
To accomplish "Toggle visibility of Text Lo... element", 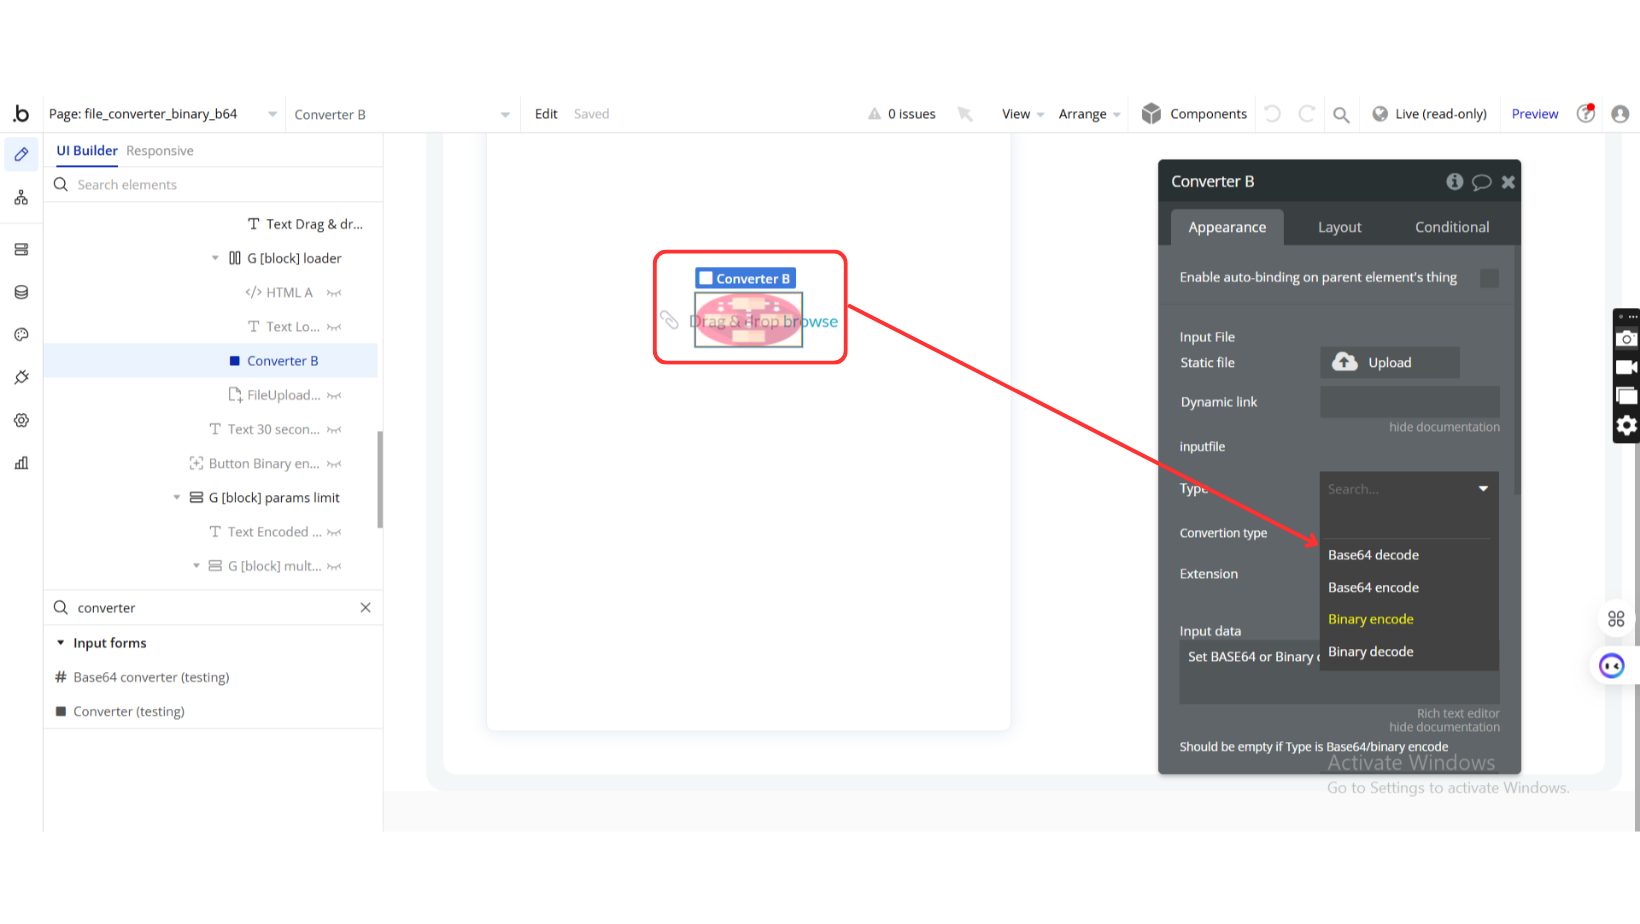I will tap(334, 327).
